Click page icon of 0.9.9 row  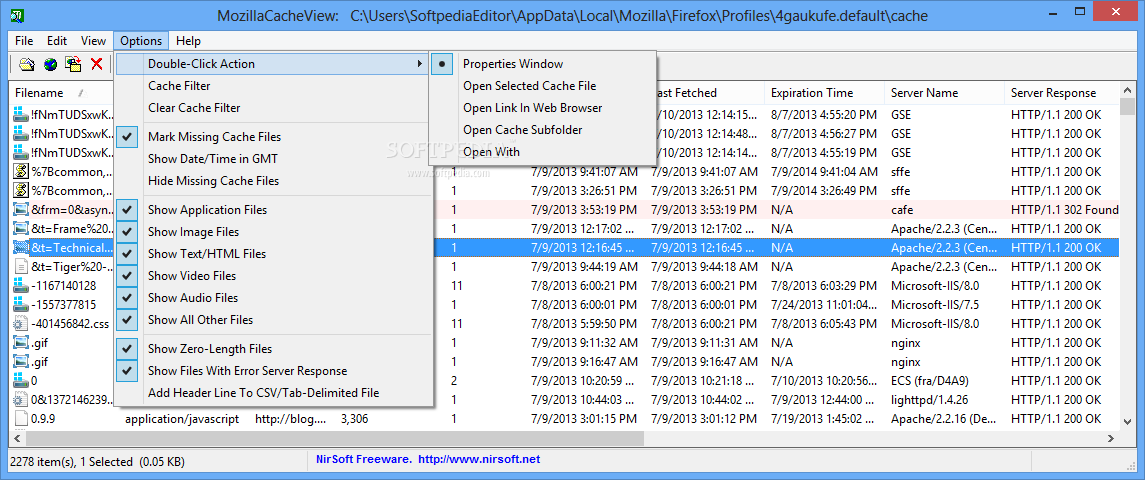21,419
